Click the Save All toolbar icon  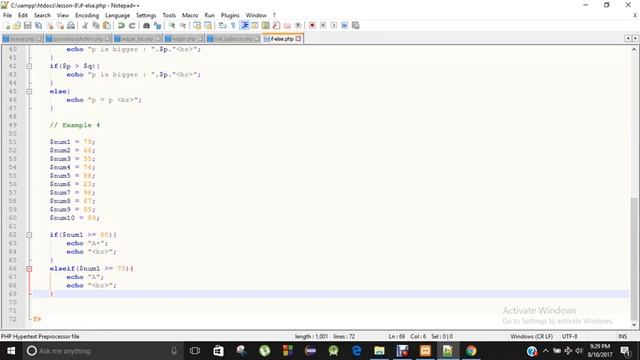point(38,25)
